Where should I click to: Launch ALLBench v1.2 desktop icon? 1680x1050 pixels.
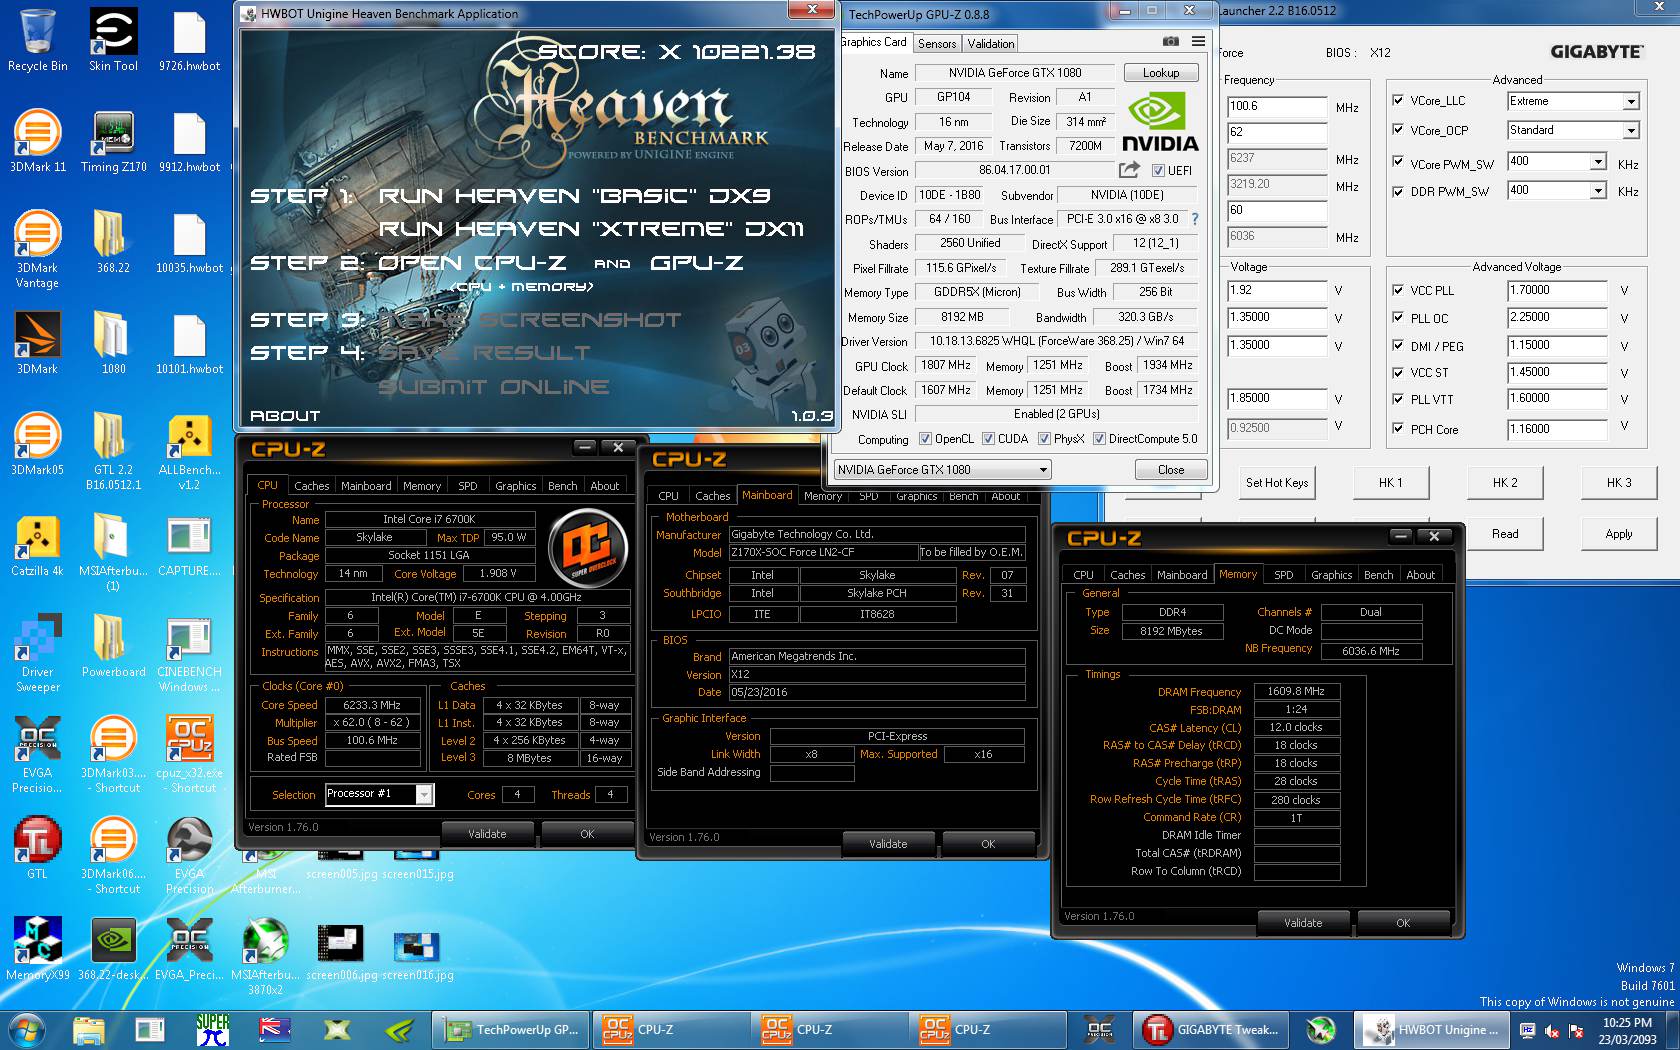click(x=189, y=451)
